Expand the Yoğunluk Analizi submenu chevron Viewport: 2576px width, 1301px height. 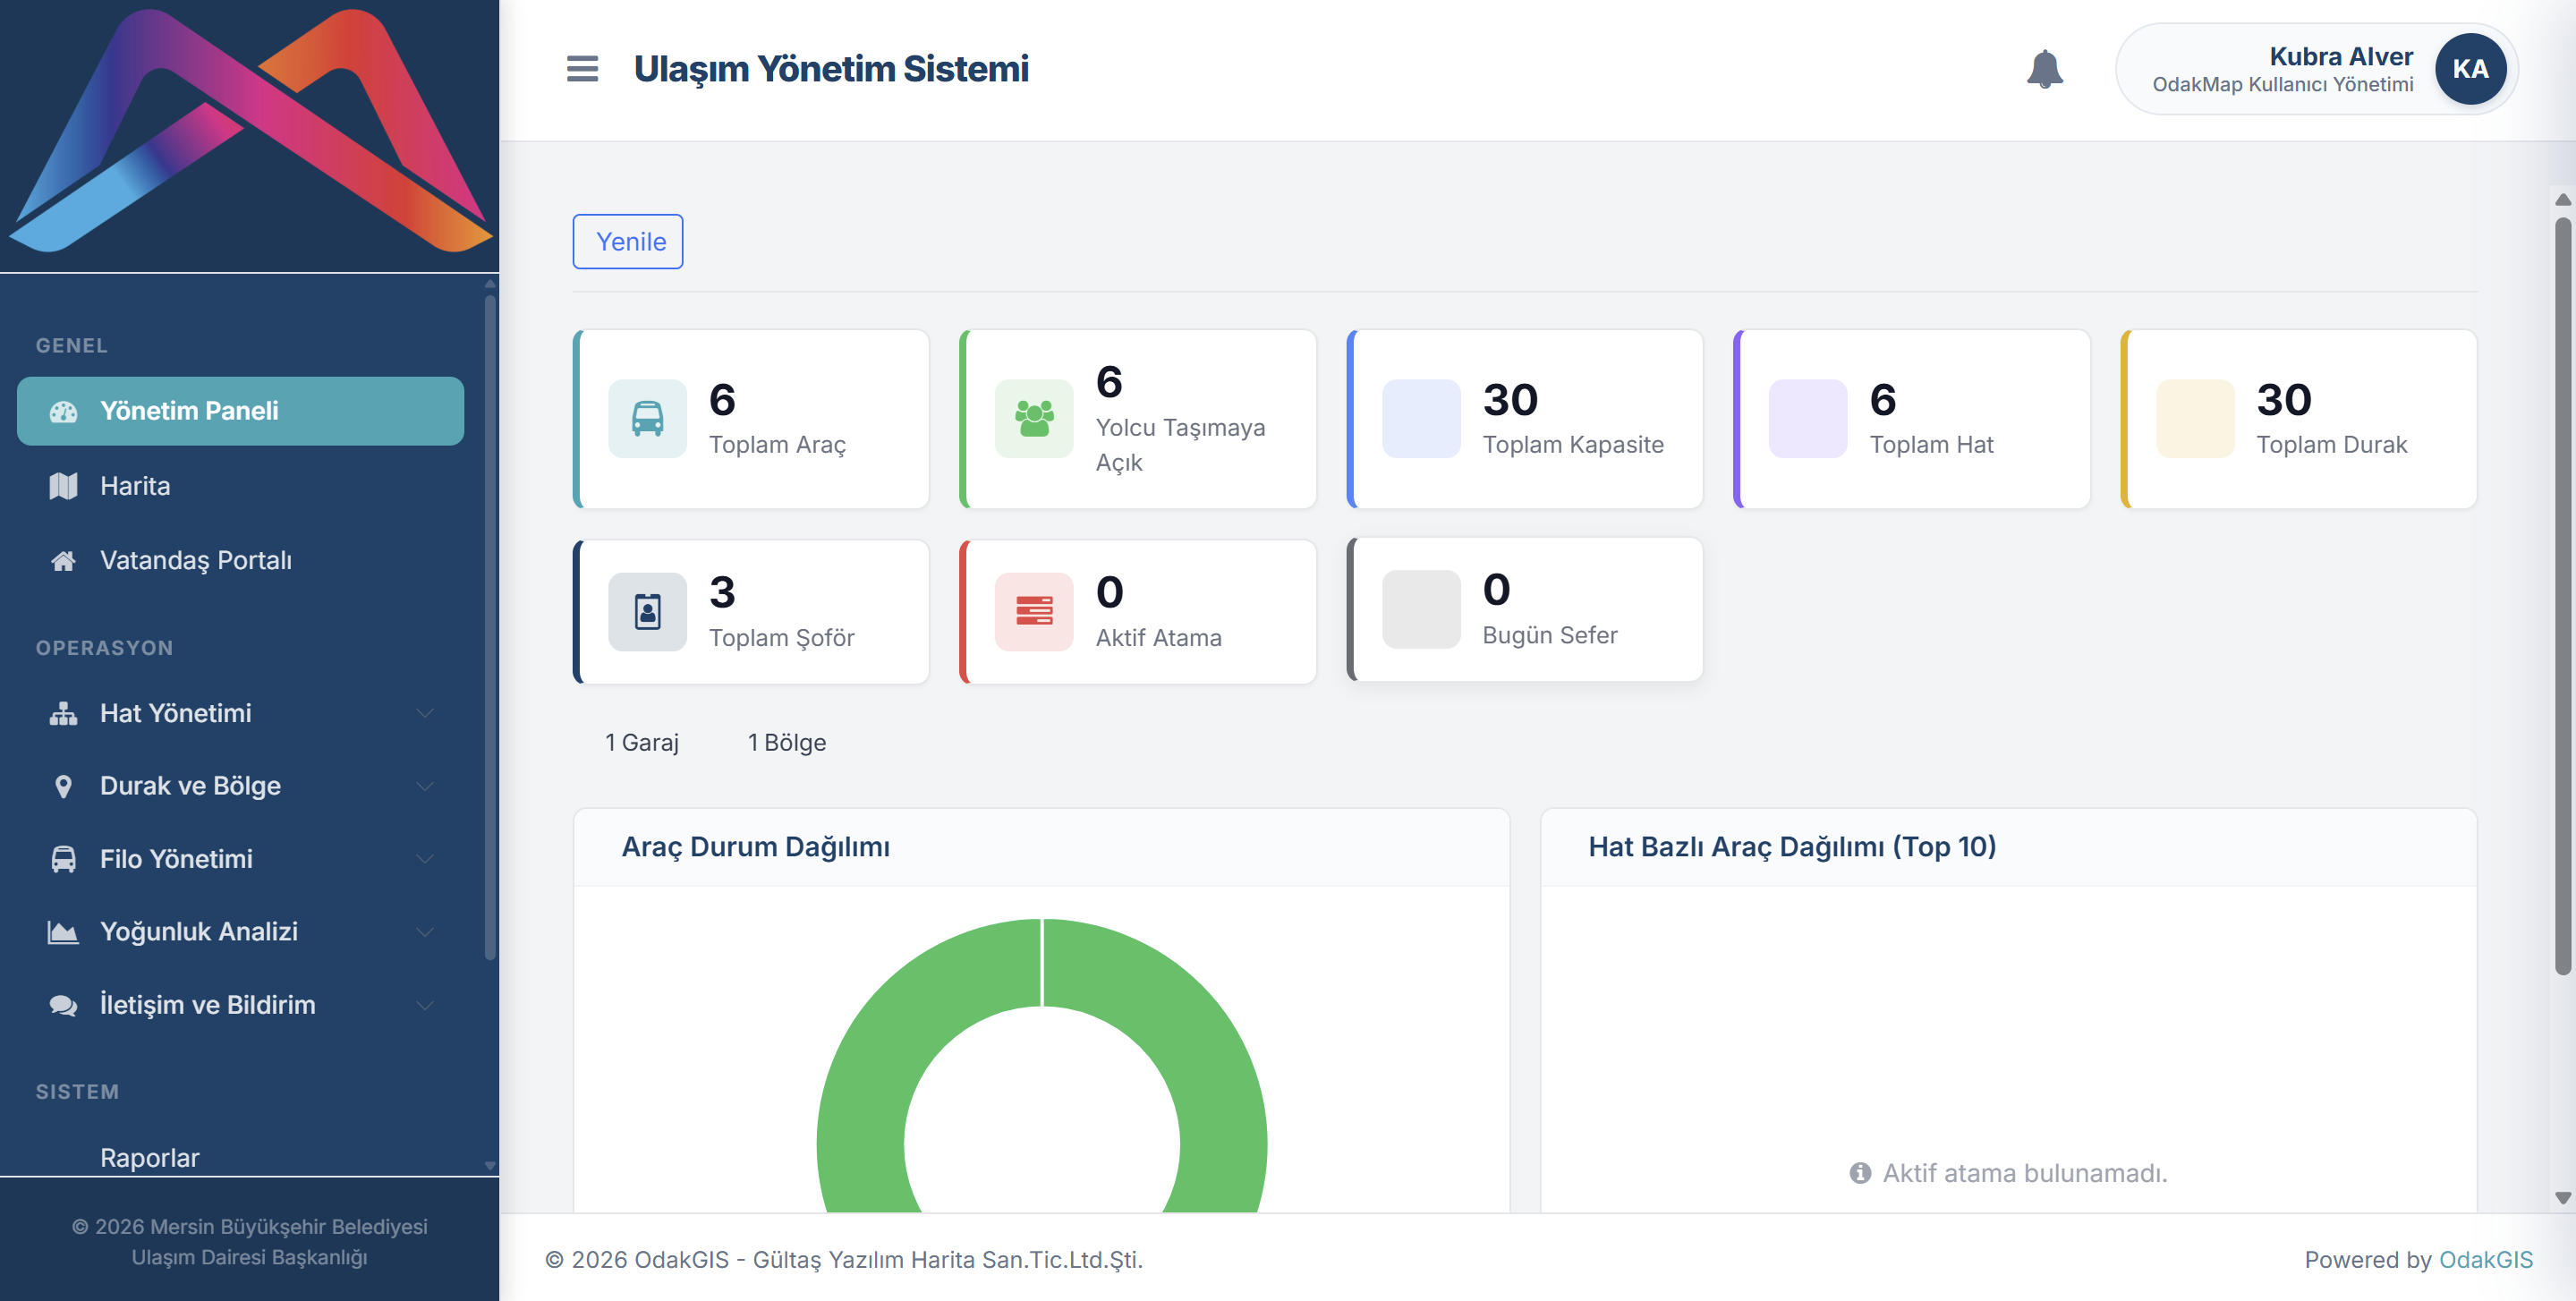coord(425,932)
